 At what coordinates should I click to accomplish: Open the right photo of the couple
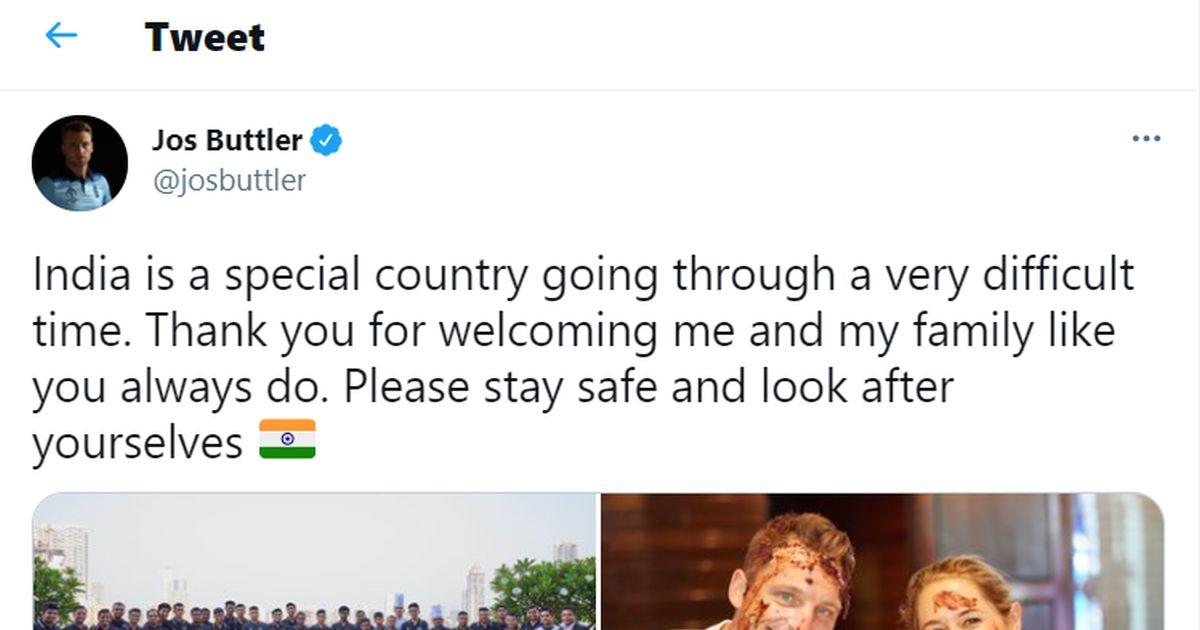[882, 561]
